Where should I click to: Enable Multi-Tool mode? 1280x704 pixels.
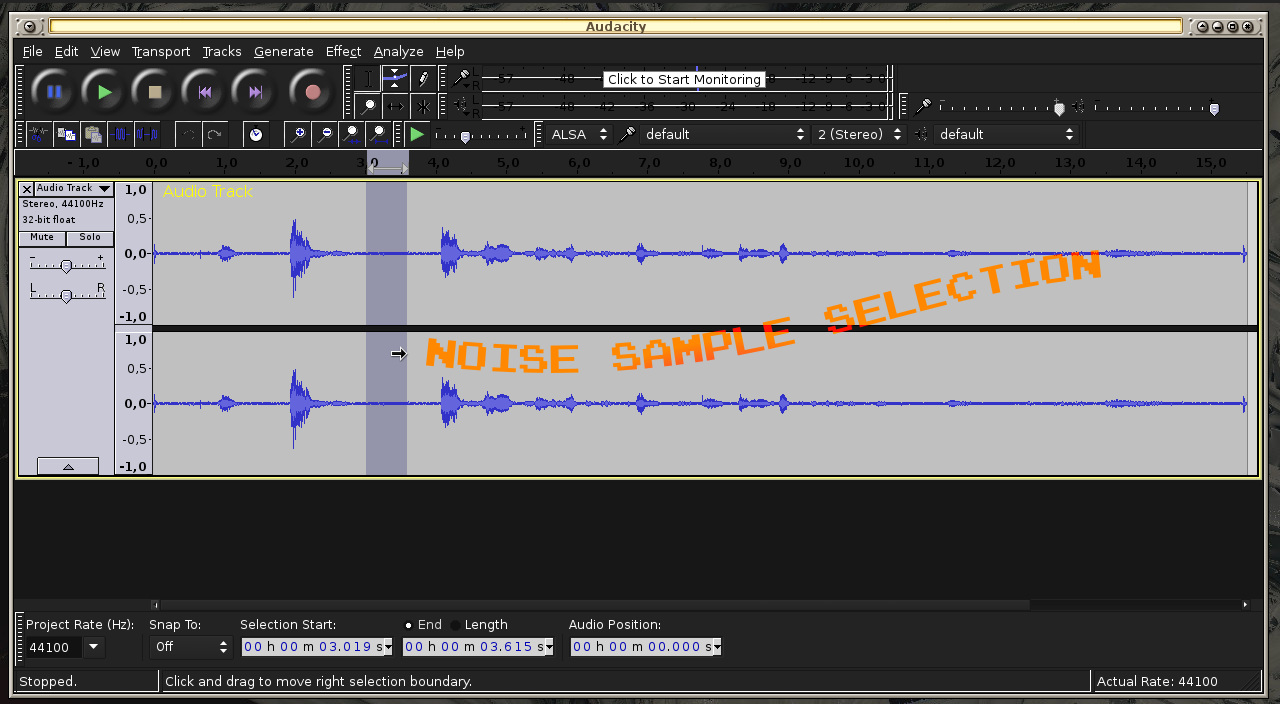421,105
